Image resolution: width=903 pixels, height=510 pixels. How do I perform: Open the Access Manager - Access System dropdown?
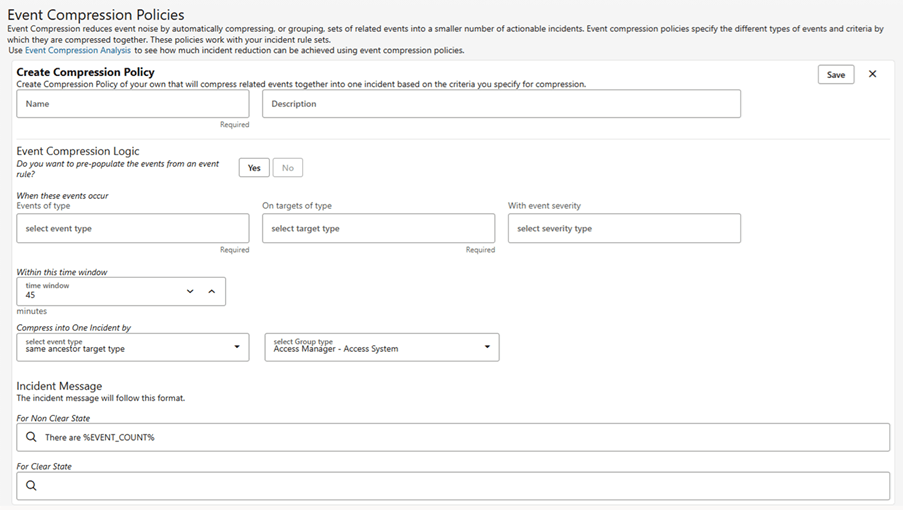pyautogui.click(x=382, y=347)
